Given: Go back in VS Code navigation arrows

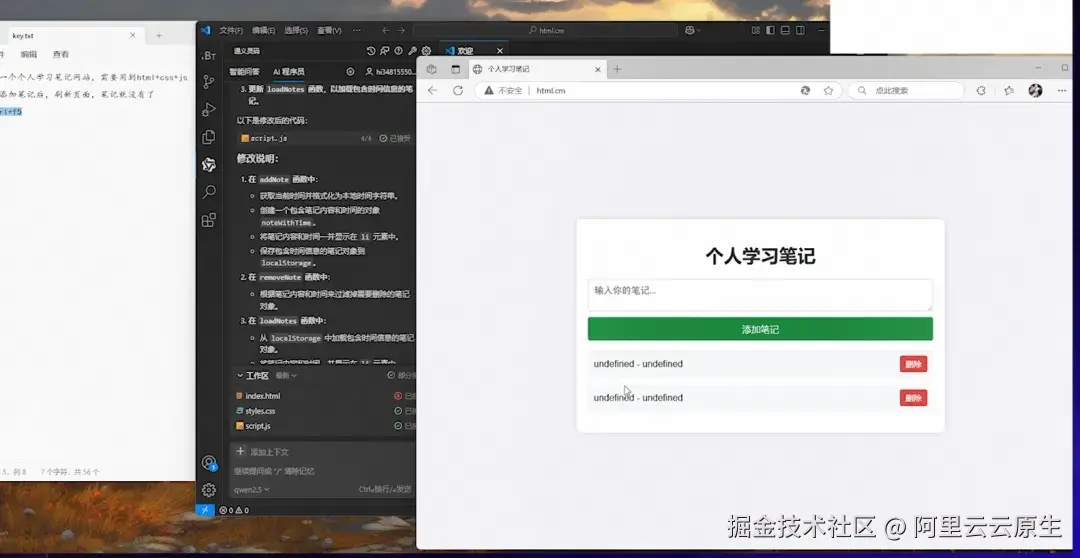Looking at the screenshot, I should point(385,30).
